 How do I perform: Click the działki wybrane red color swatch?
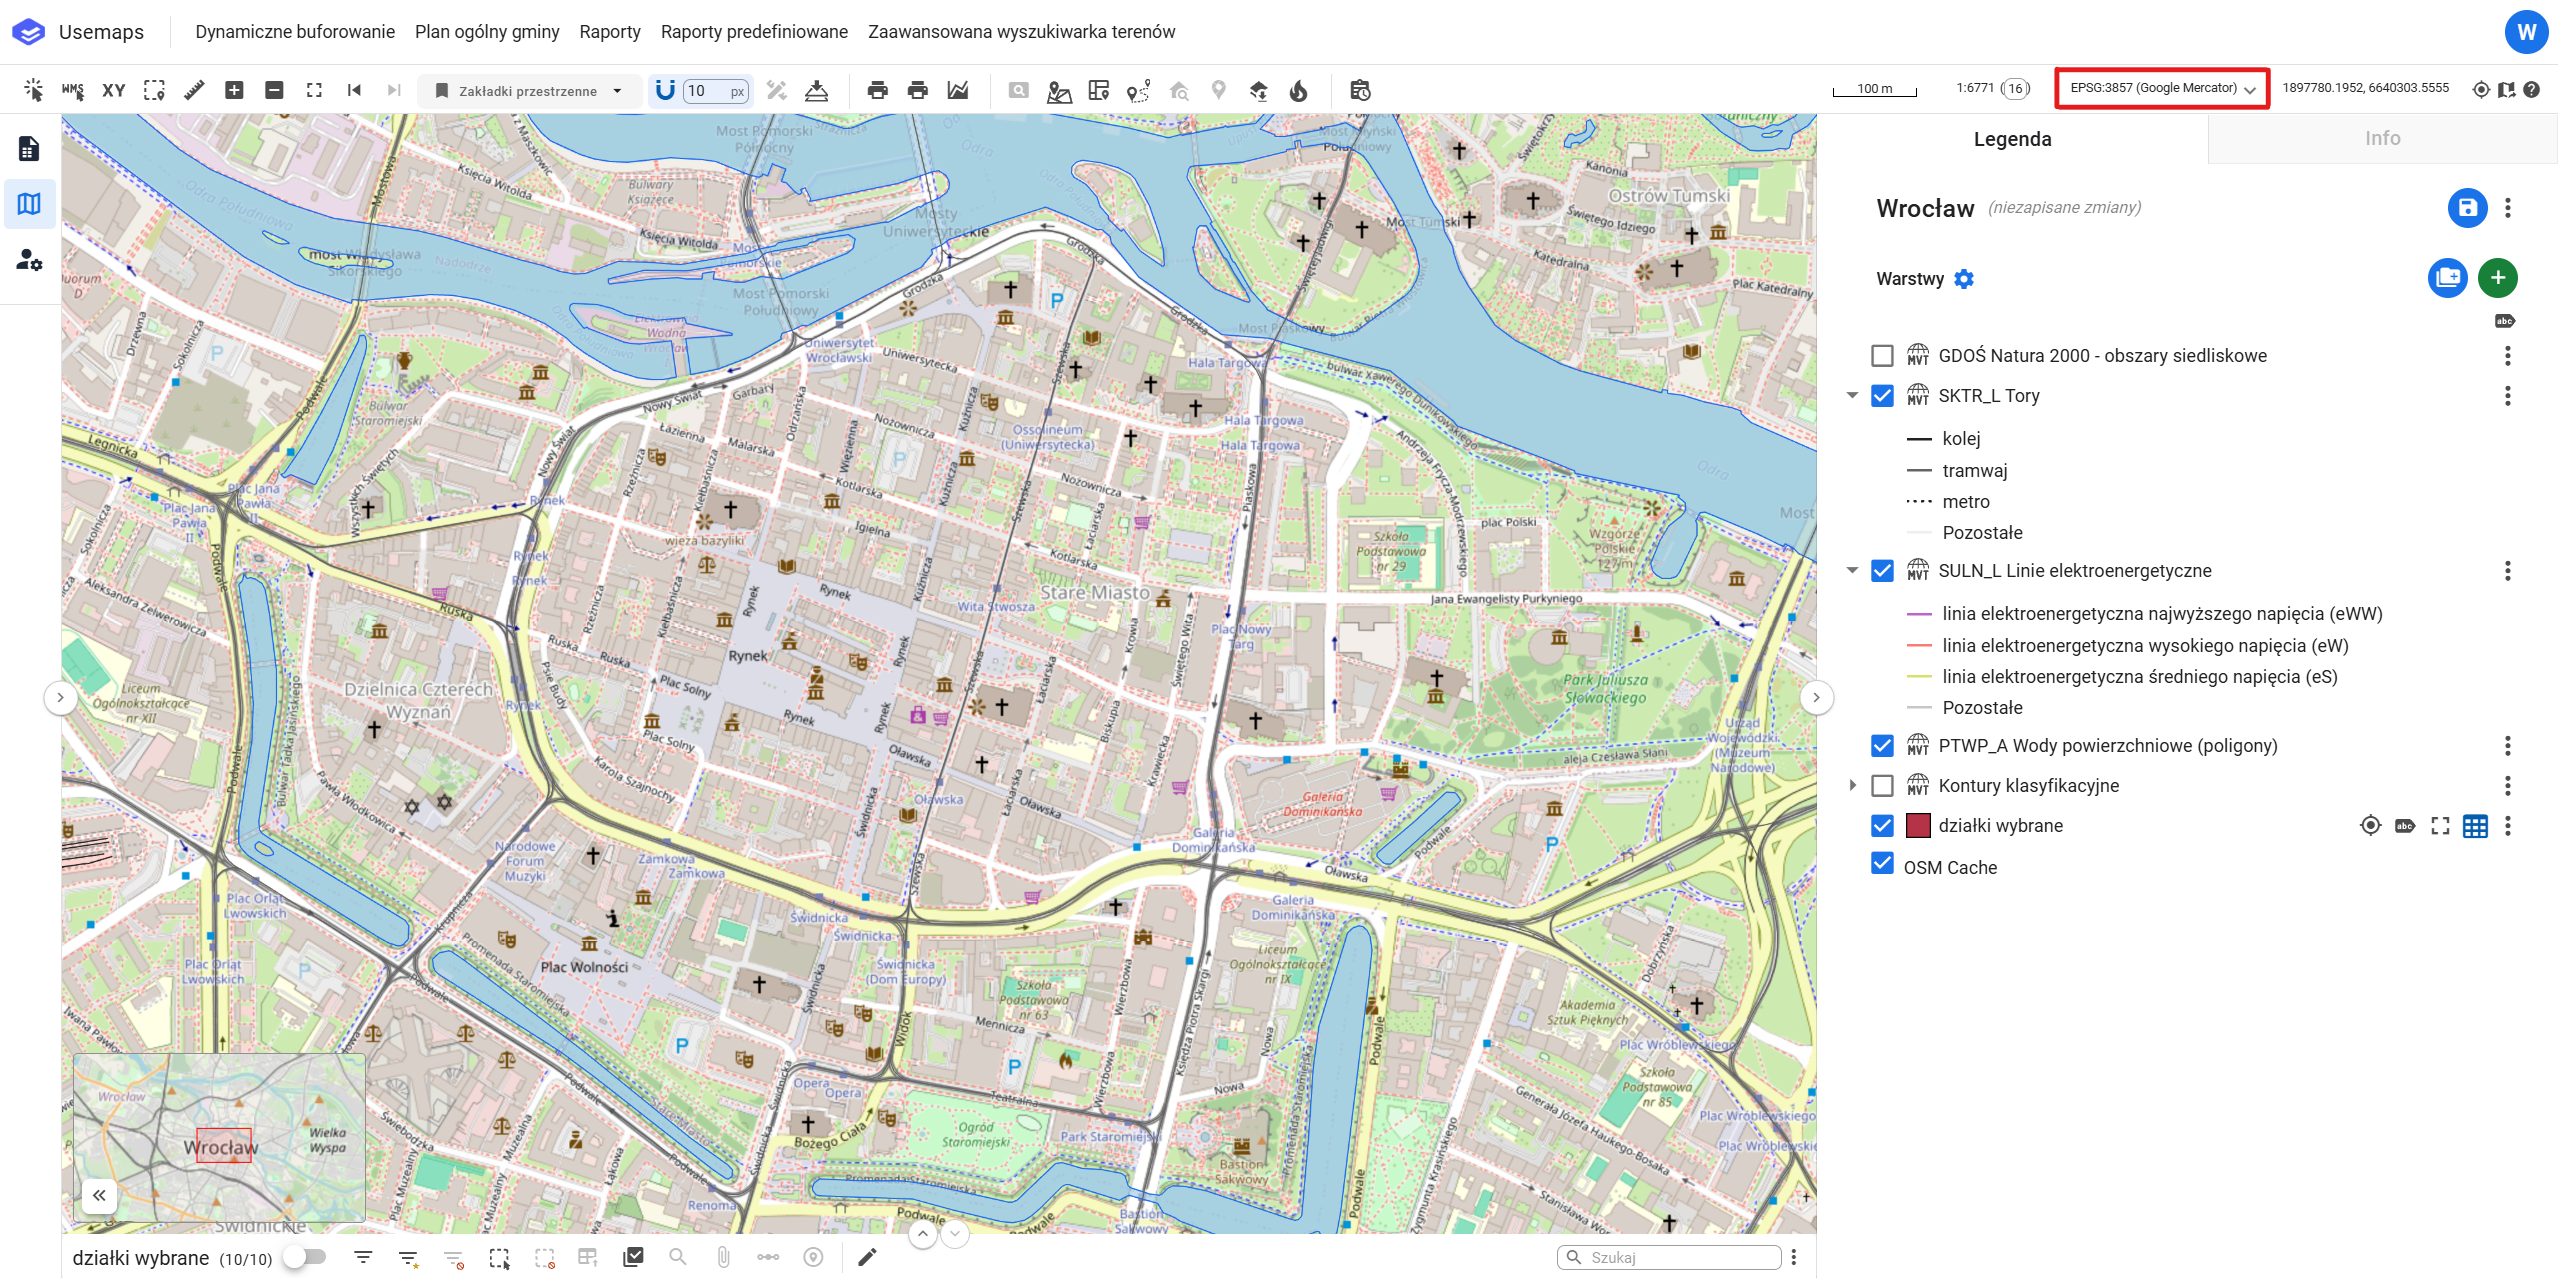coord(1917,826)
